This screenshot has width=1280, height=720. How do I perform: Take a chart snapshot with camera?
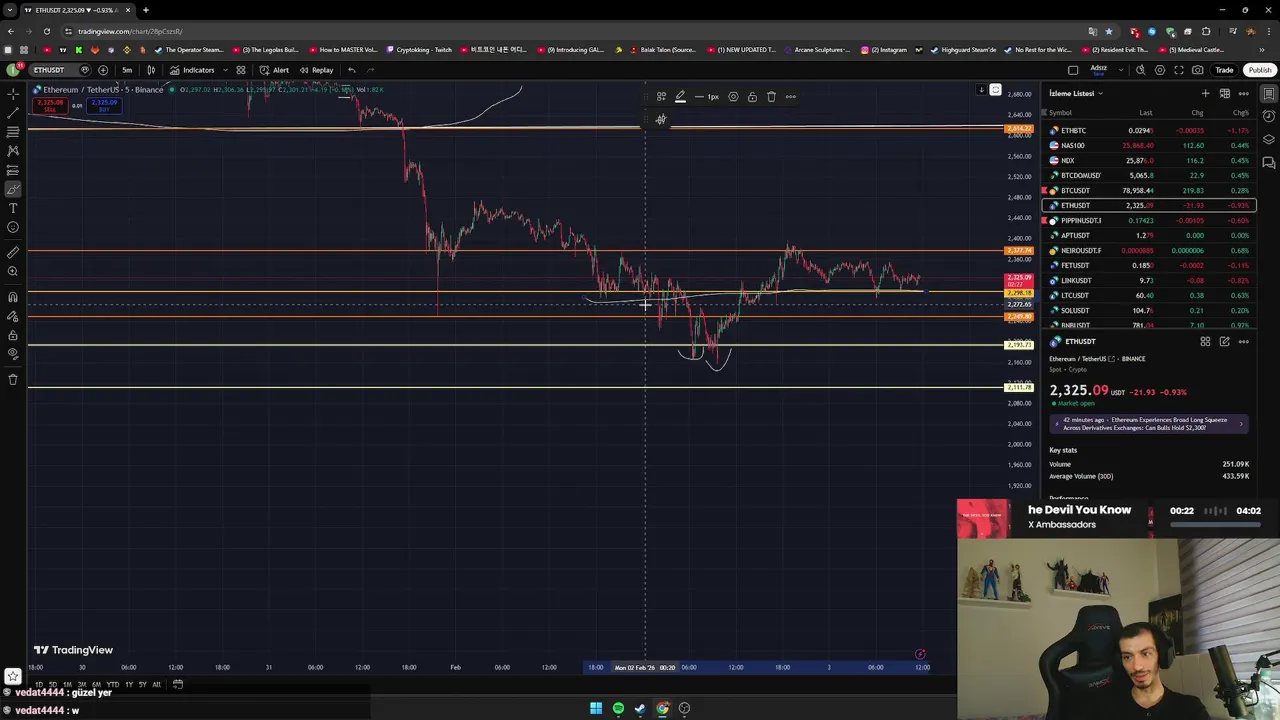pyautogui.click(x=1198, y=70)
